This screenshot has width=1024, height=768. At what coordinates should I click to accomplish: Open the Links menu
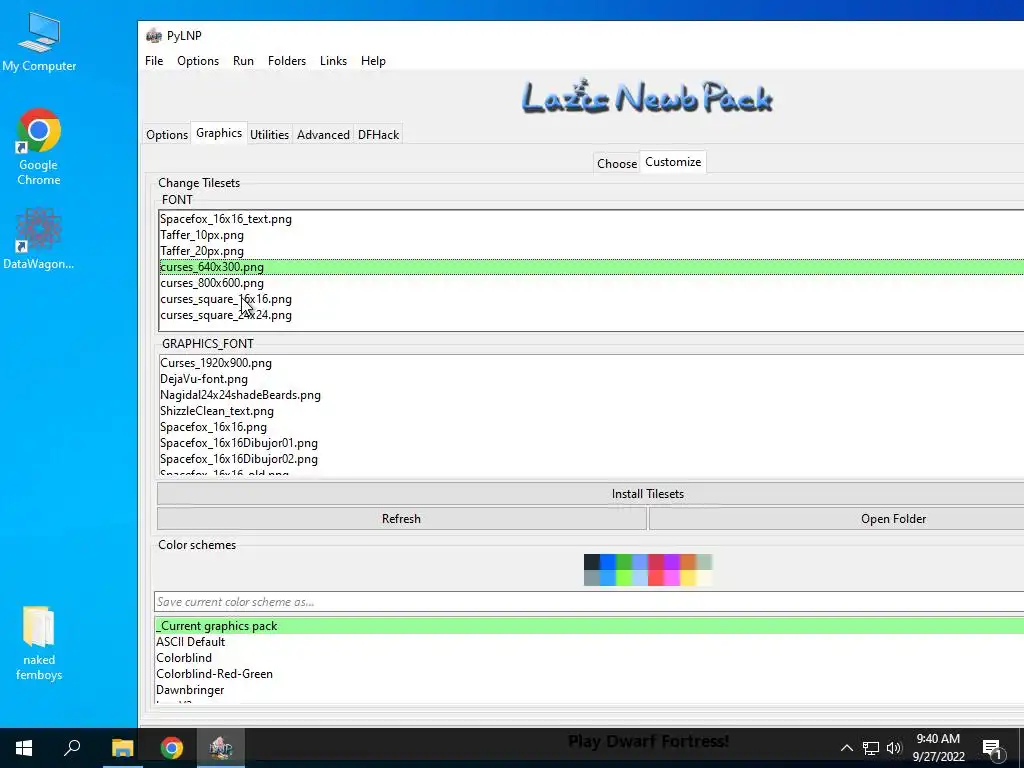click(333, 61)
